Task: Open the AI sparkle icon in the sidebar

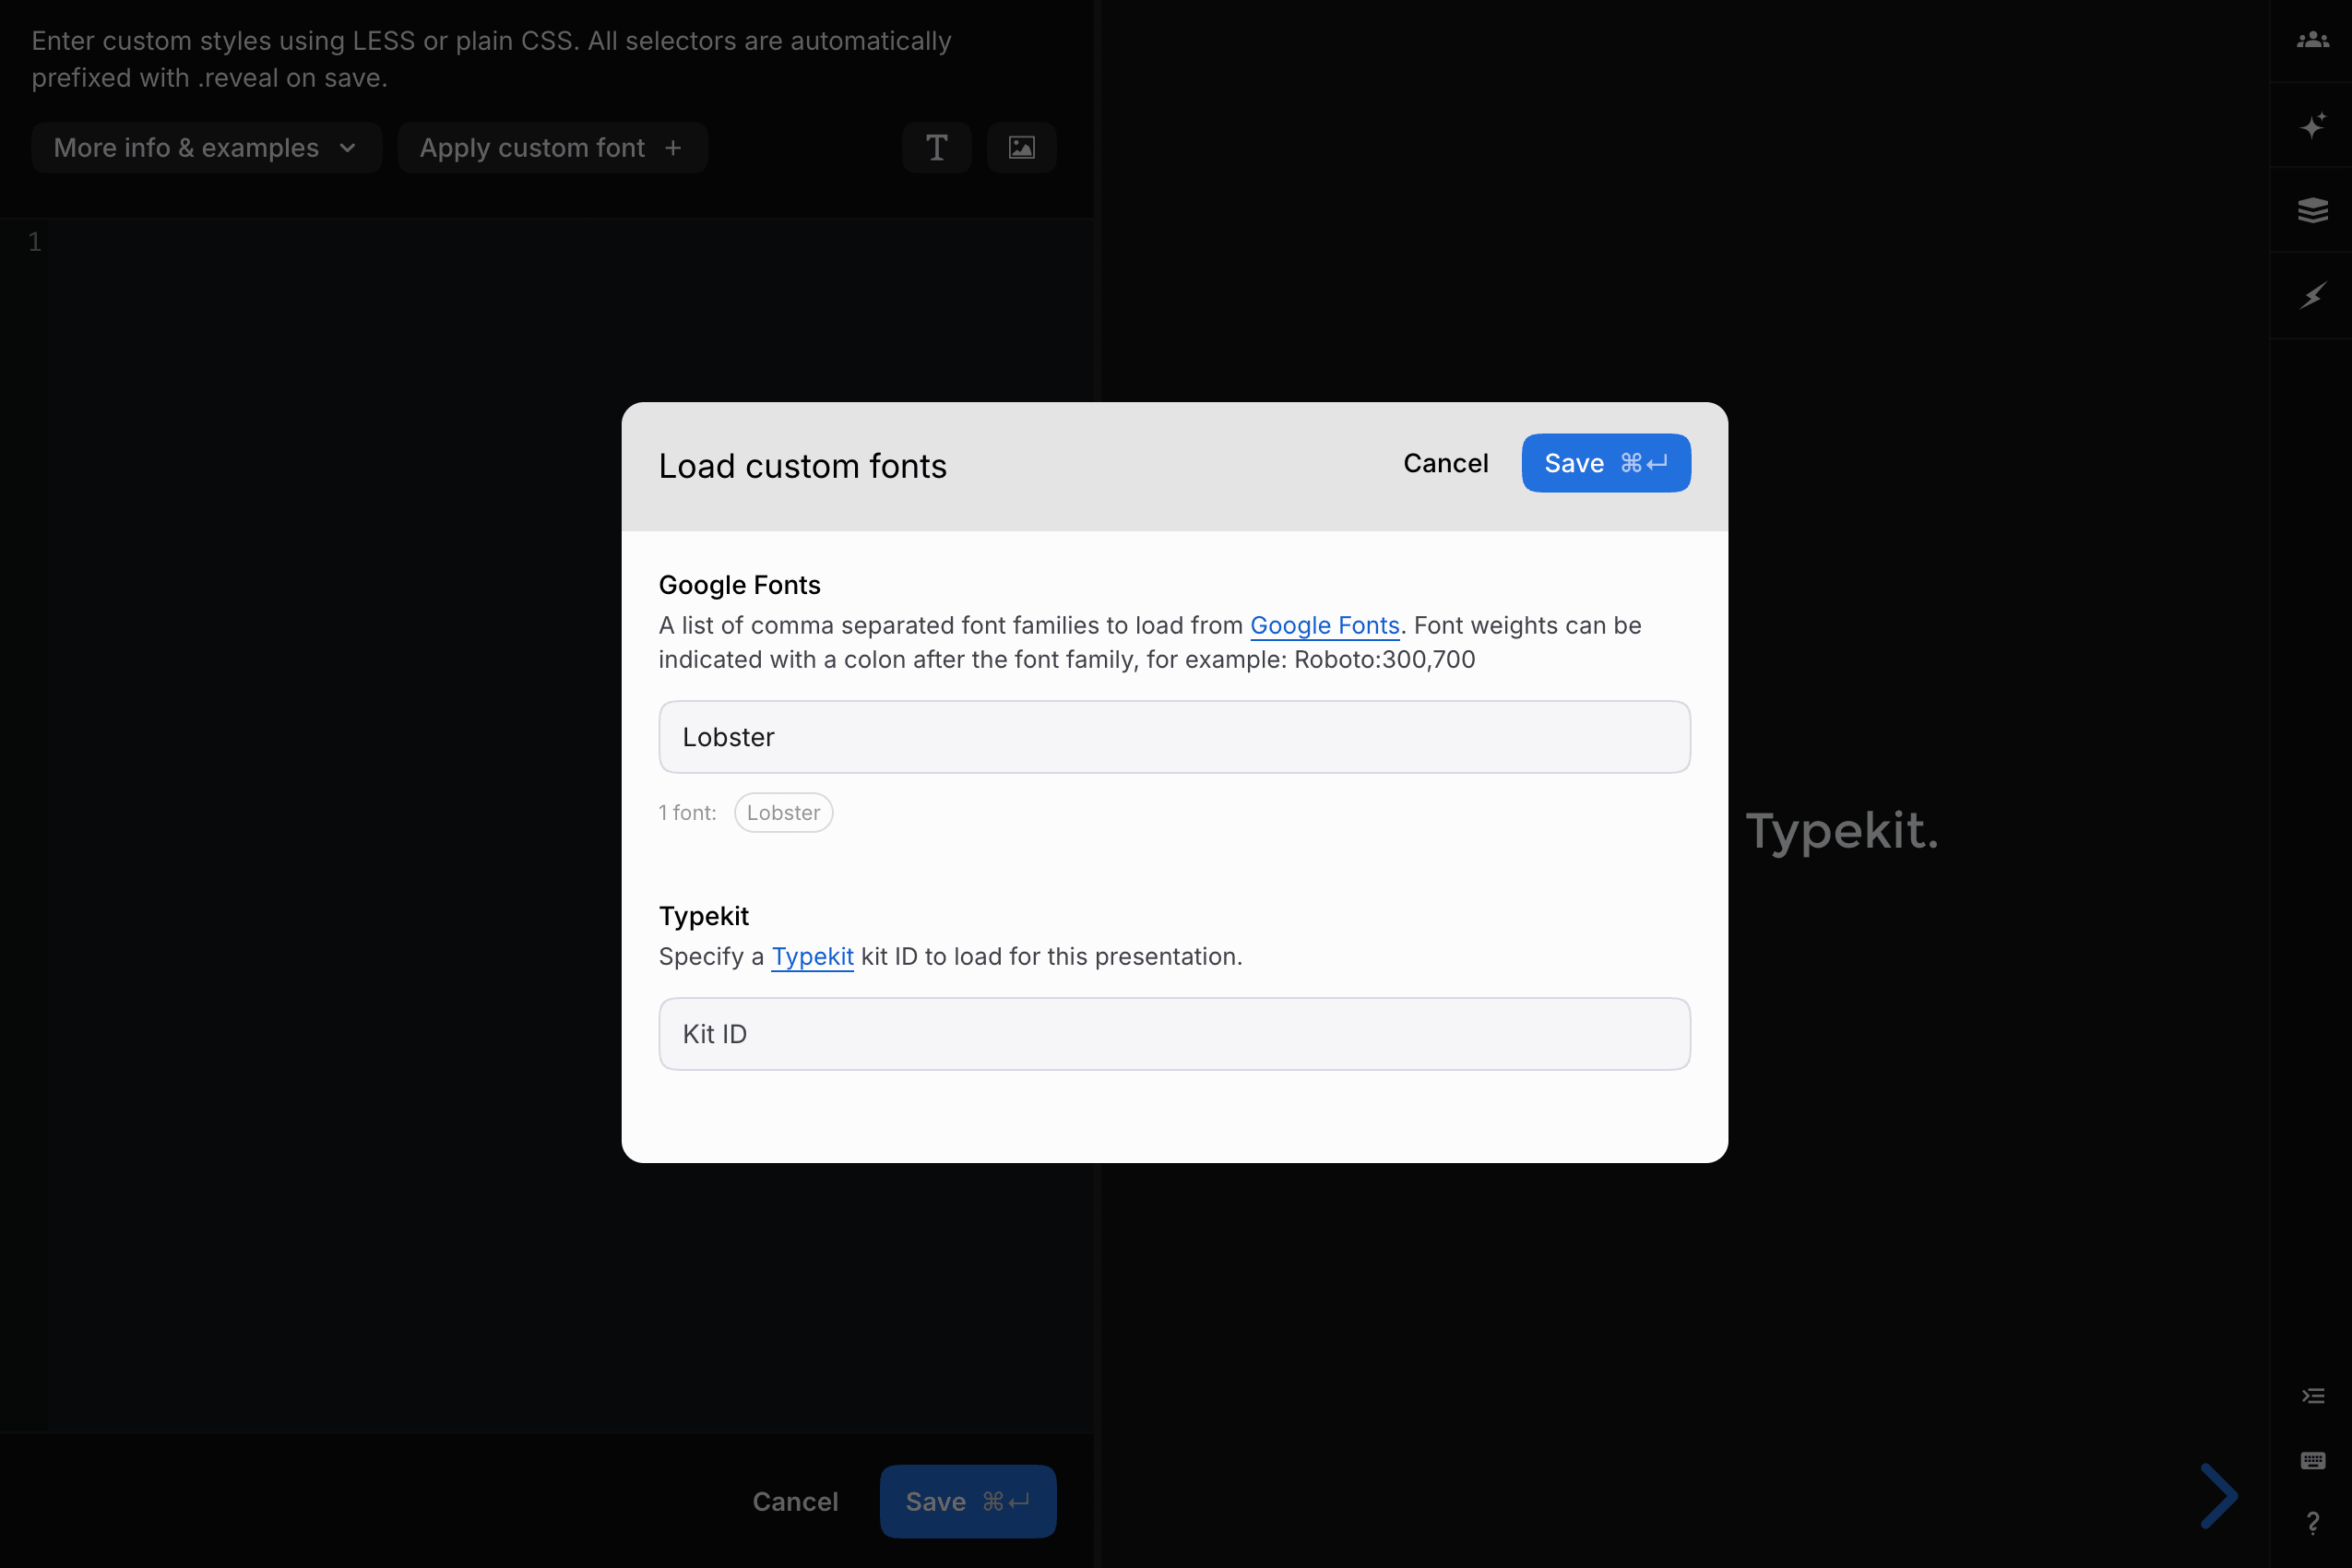Action: click(x=2312, y=126)
